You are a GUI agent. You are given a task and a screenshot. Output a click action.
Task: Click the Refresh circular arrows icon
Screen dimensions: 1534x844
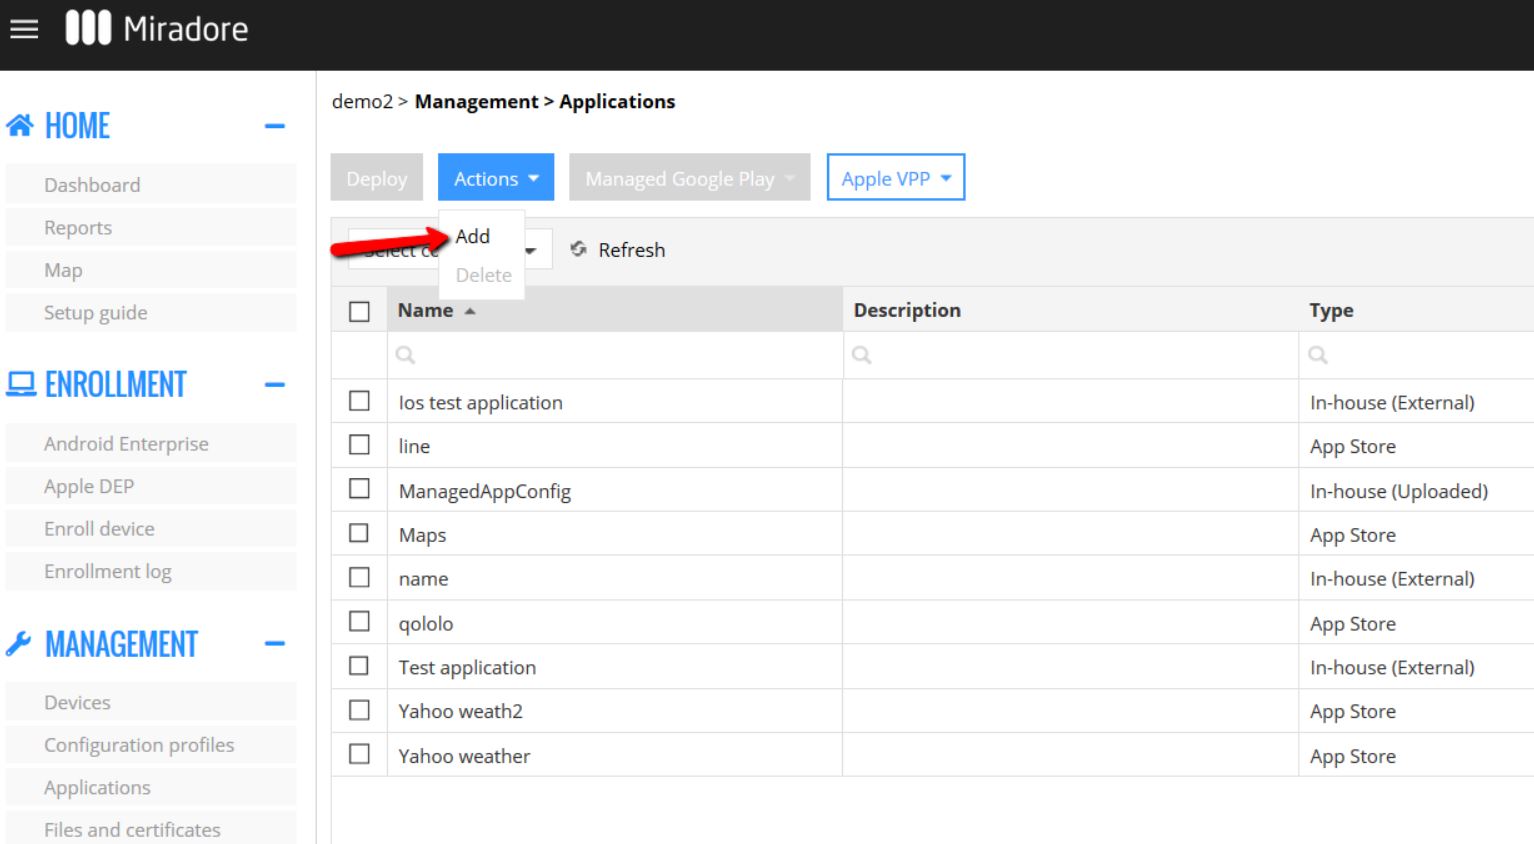[x=578, y=249]
